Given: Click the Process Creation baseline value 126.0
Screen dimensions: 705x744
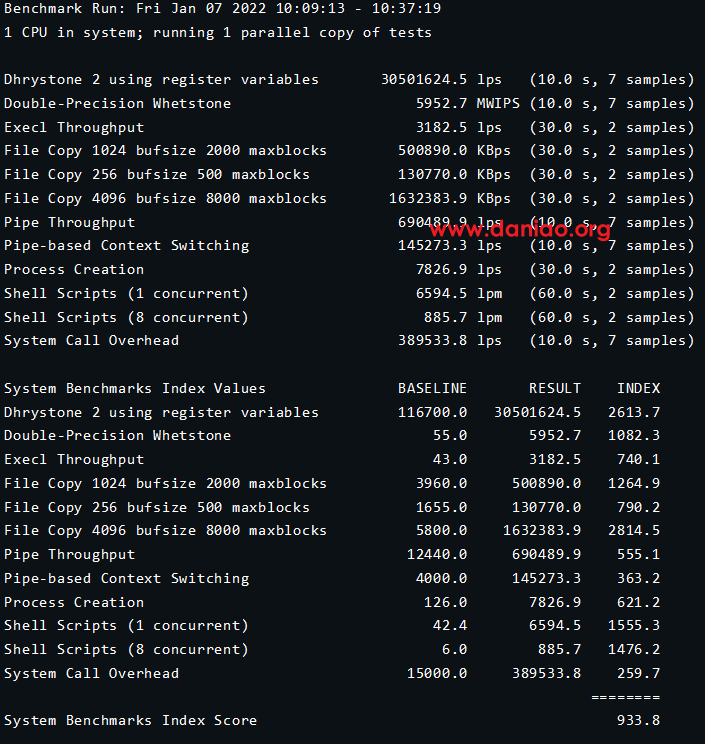Looking at the screenshot, I should [445, 602].
